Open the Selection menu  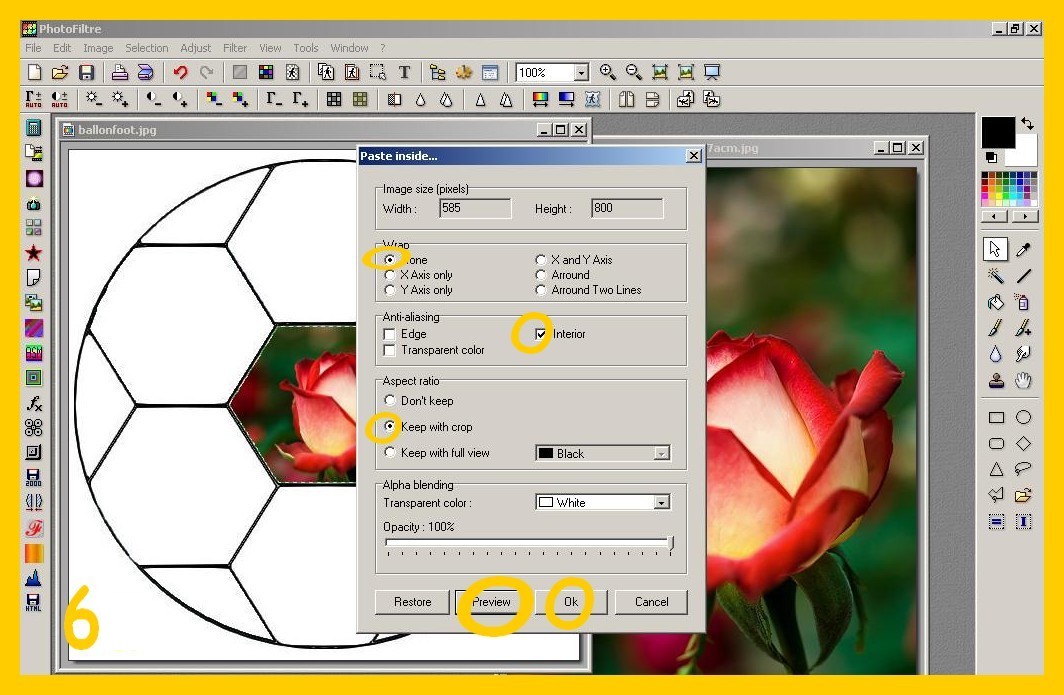click(x=147, y=48)
